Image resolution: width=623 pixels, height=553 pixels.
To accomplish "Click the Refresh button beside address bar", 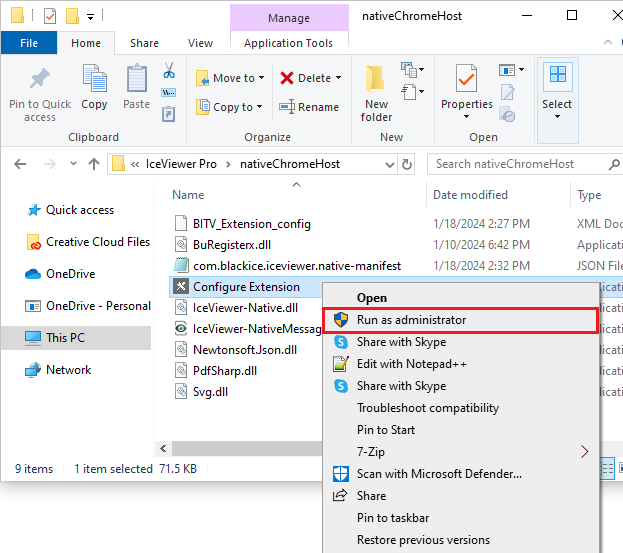I will tap(407, 164).
